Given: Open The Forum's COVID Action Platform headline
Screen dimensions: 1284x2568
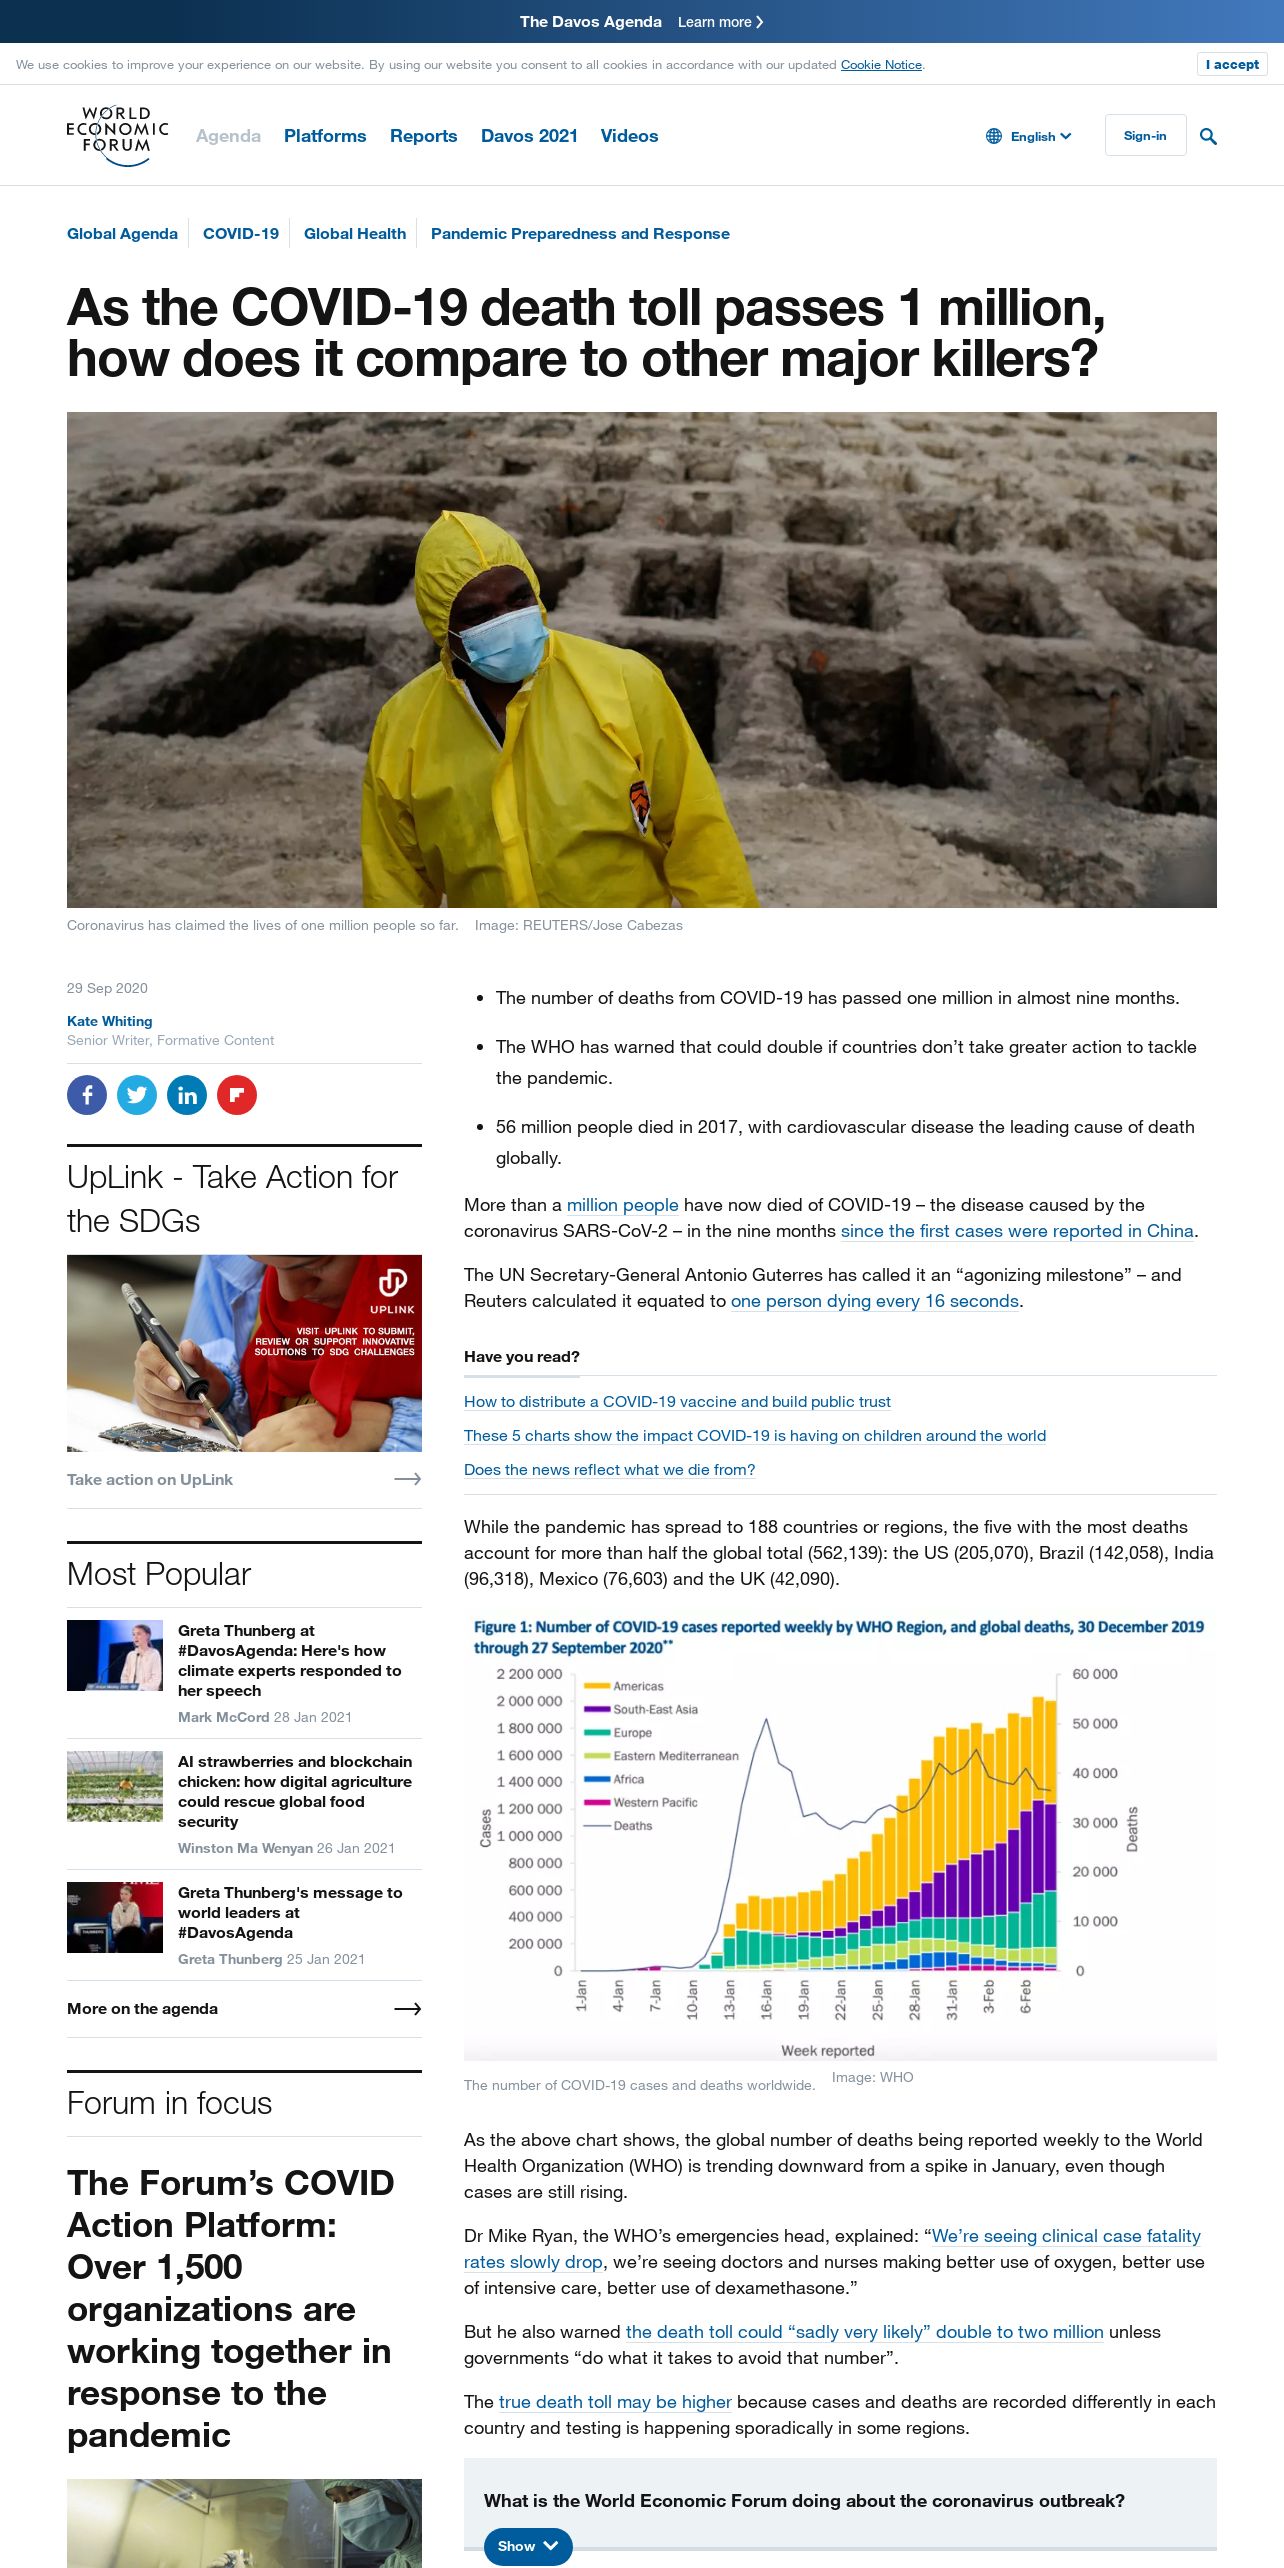Looking at the screenshot, I should pyautogui.click(x=230, y=2308).
